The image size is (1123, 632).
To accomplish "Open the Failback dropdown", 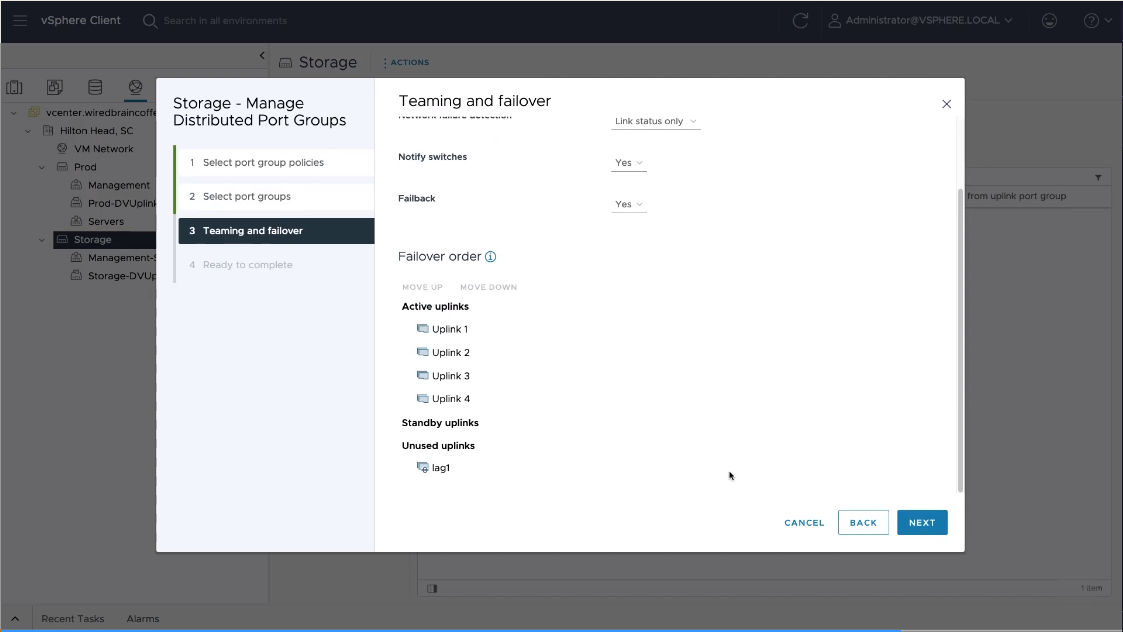I will point(629,204).
